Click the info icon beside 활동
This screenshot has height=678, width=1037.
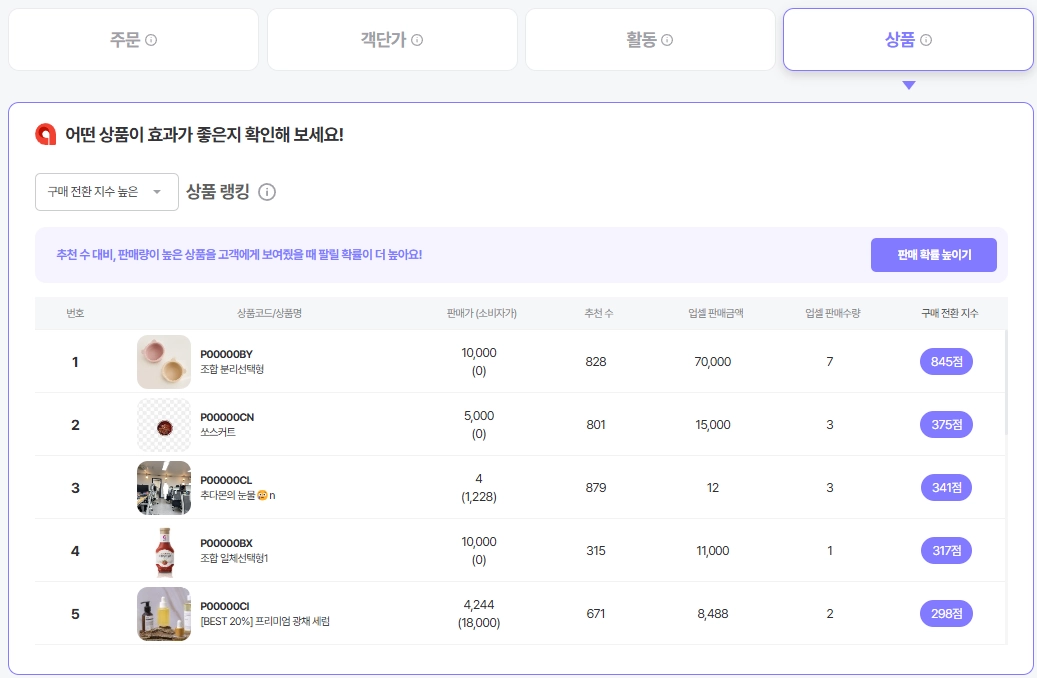667,40
